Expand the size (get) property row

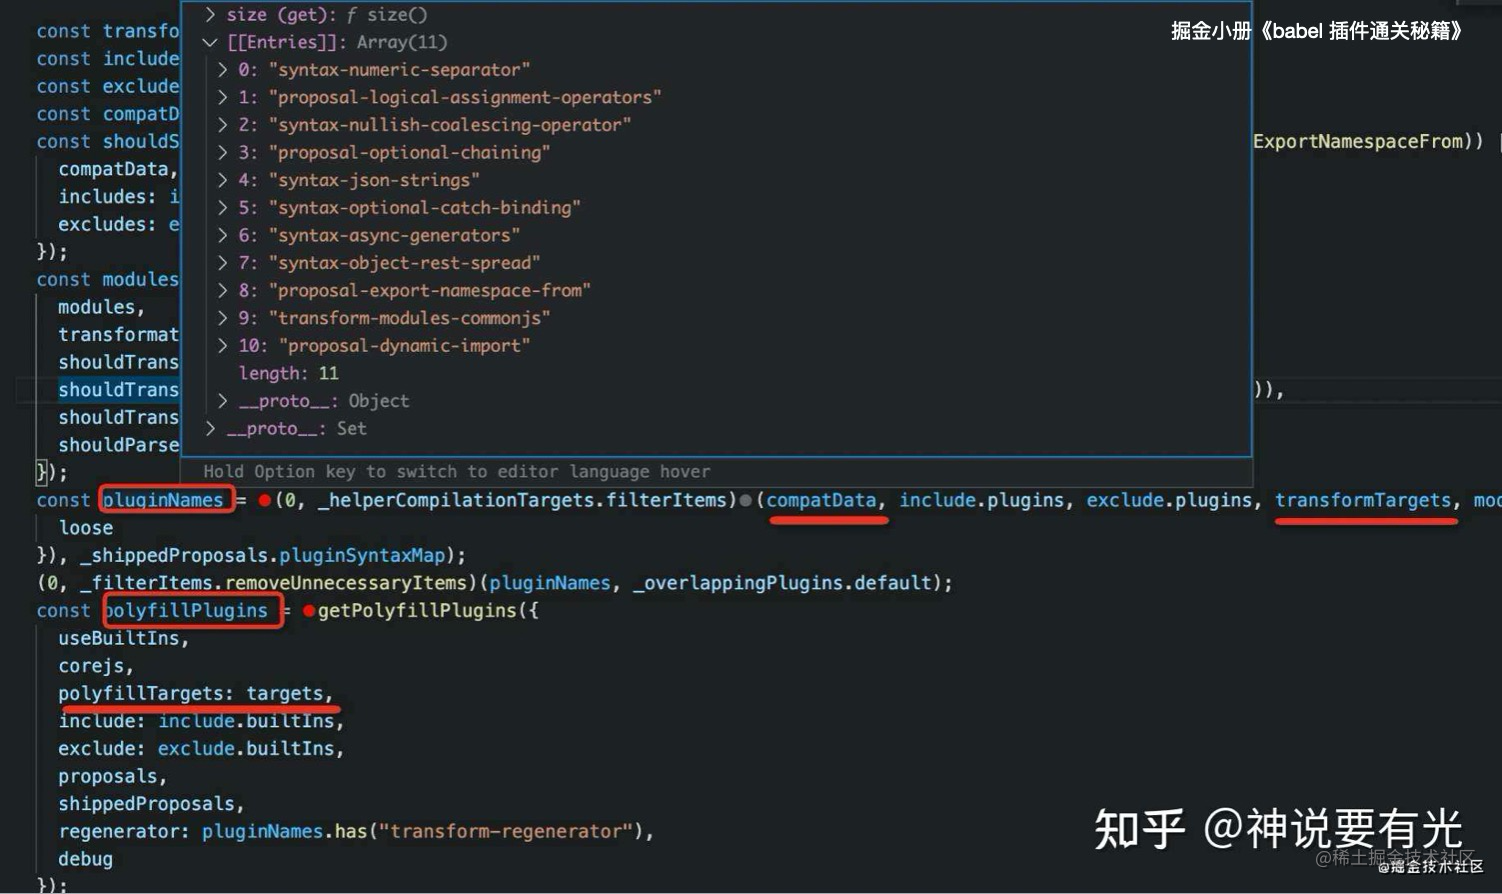coord(210,15)
